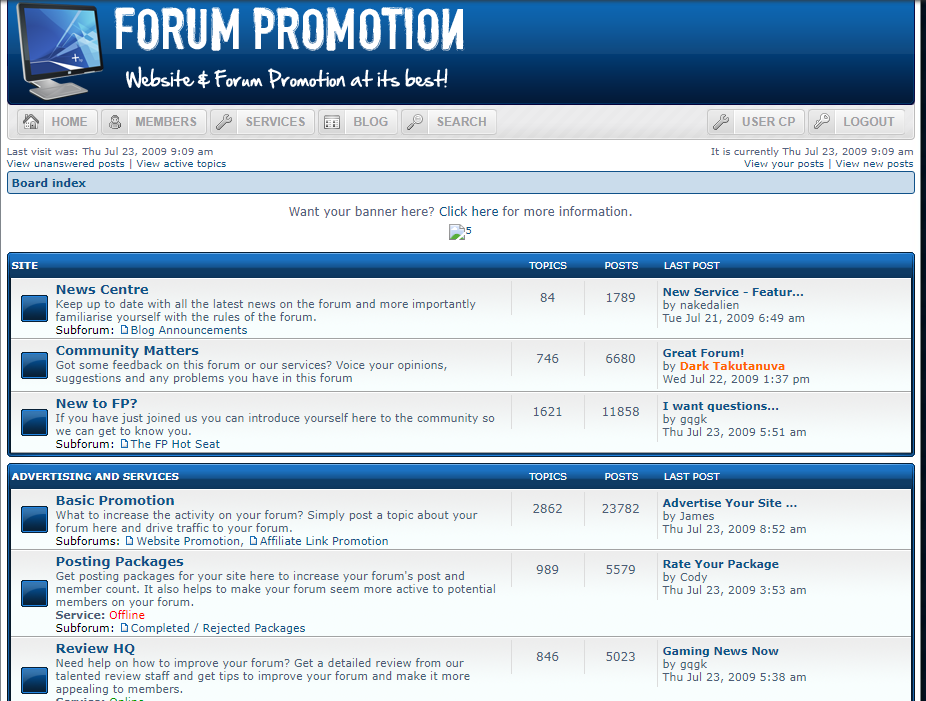
Task: Open ADVERTISING AND SERVICES category header
Action: click(95, 476)
